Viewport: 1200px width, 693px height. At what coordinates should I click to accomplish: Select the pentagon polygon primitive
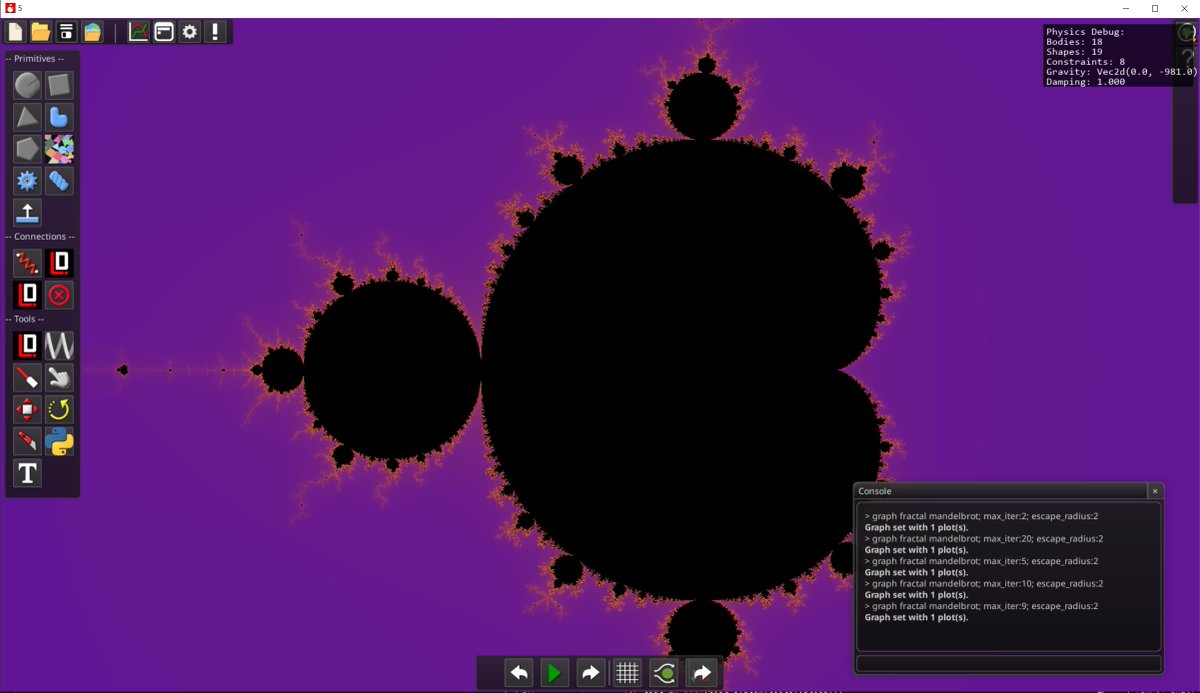point(27,149)
